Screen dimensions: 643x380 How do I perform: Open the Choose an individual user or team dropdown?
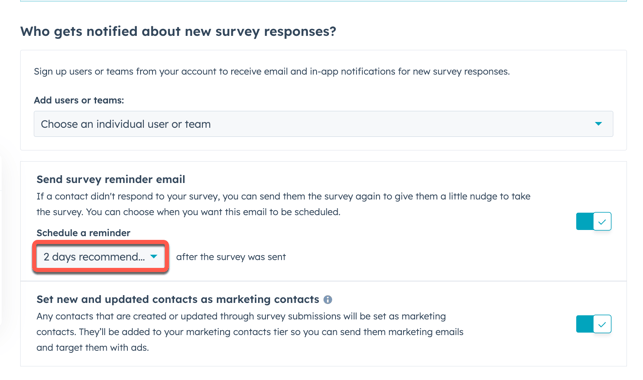tap(323, 124)
